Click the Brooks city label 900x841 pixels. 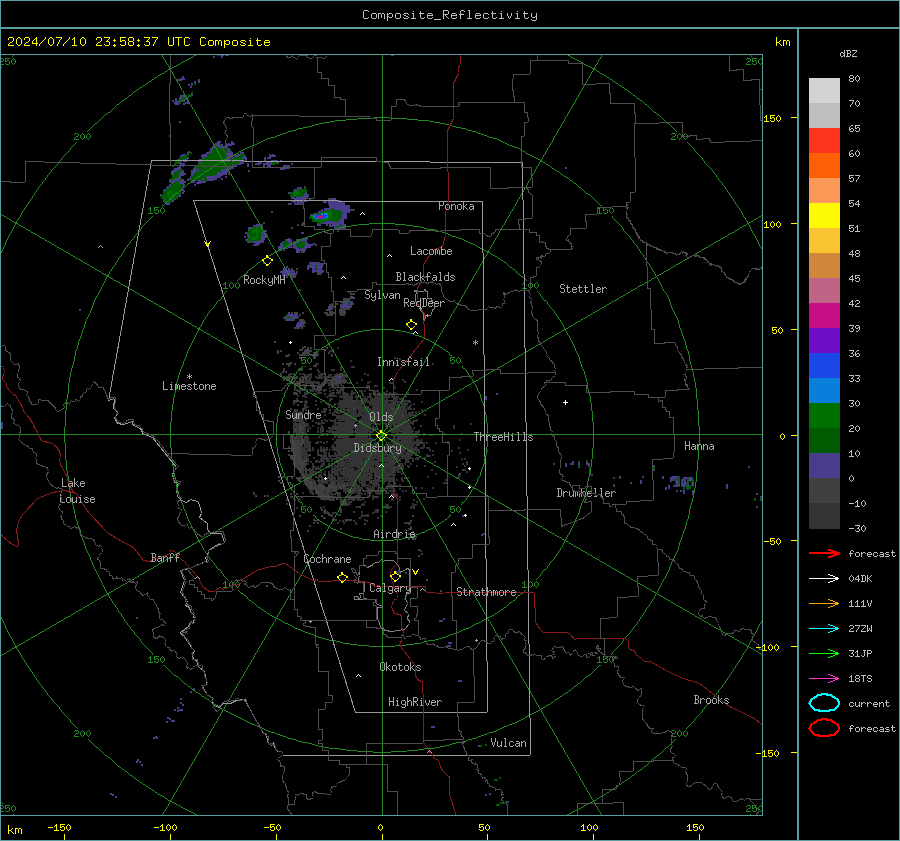(x=711, y=700)
